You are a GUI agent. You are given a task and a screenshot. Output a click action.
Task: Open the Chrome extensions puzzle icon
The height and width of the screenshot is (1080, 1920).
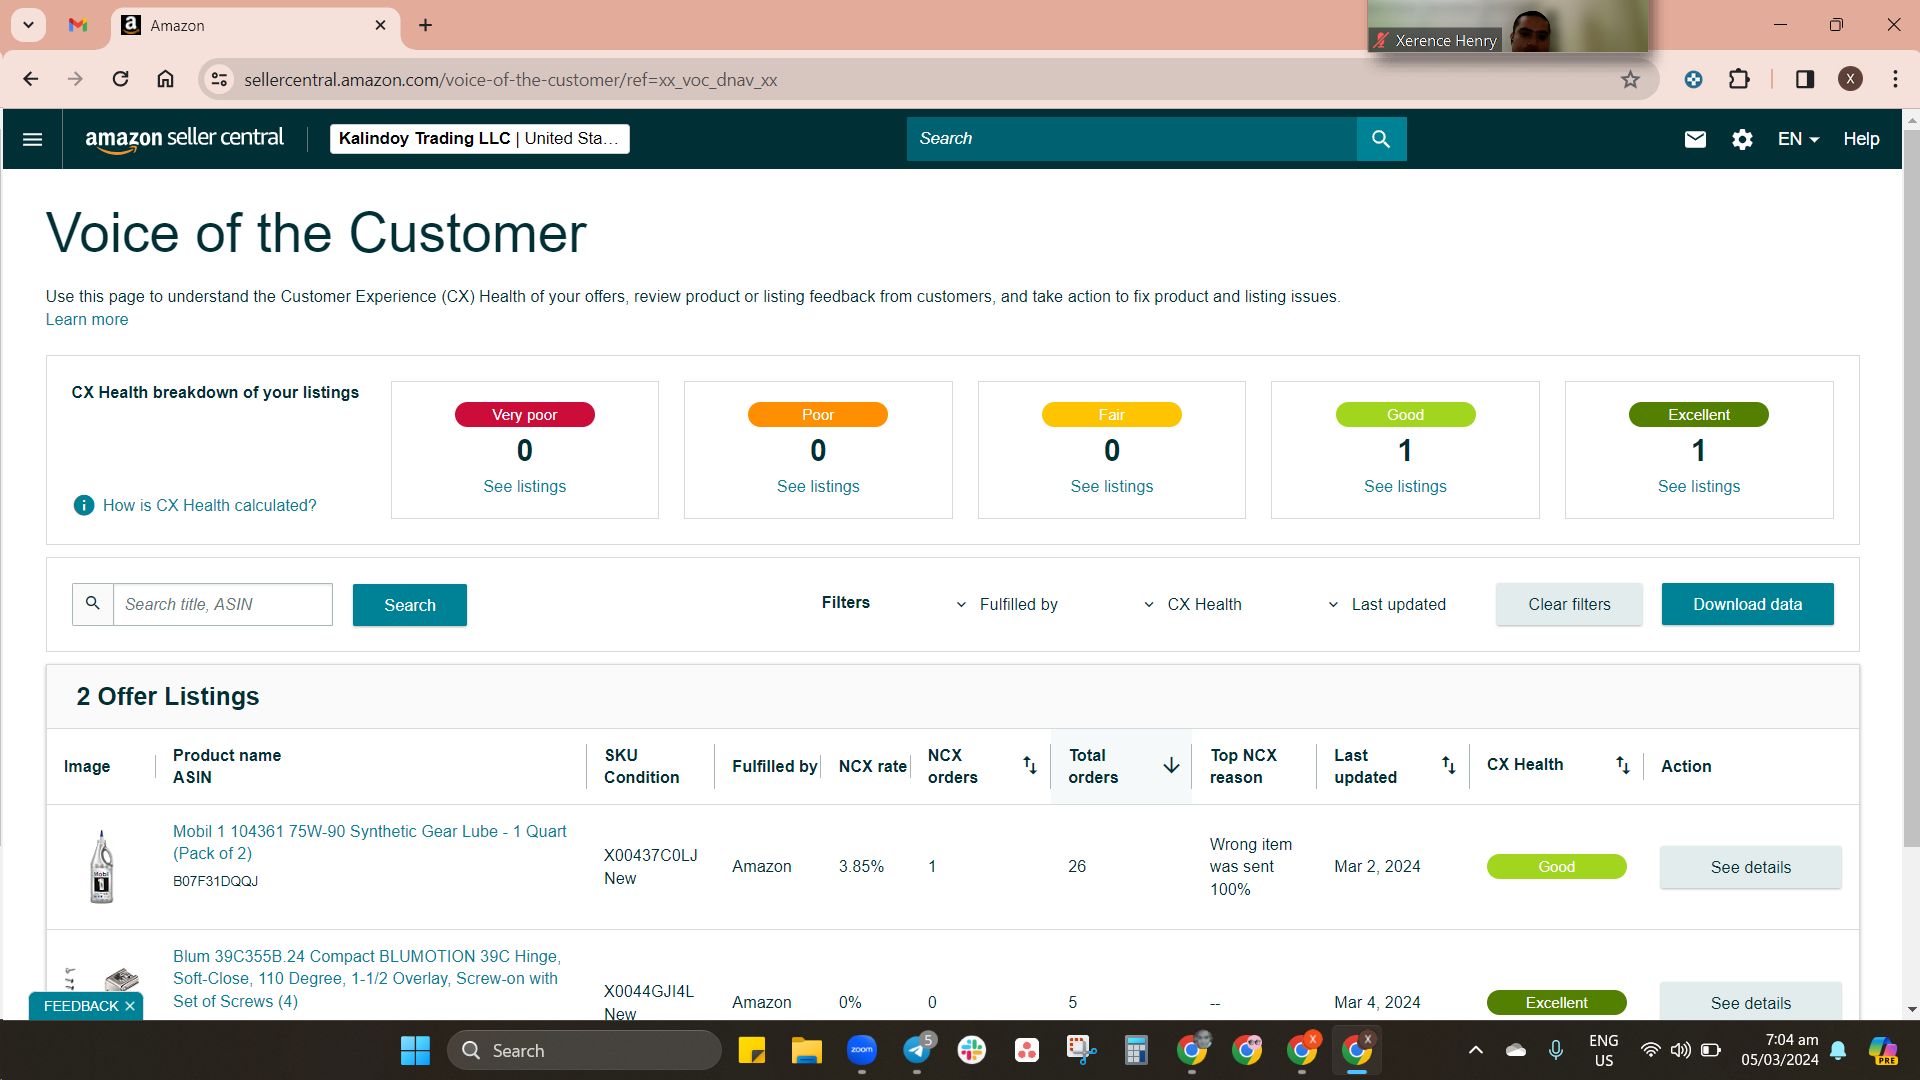[x=1739, y=79]
